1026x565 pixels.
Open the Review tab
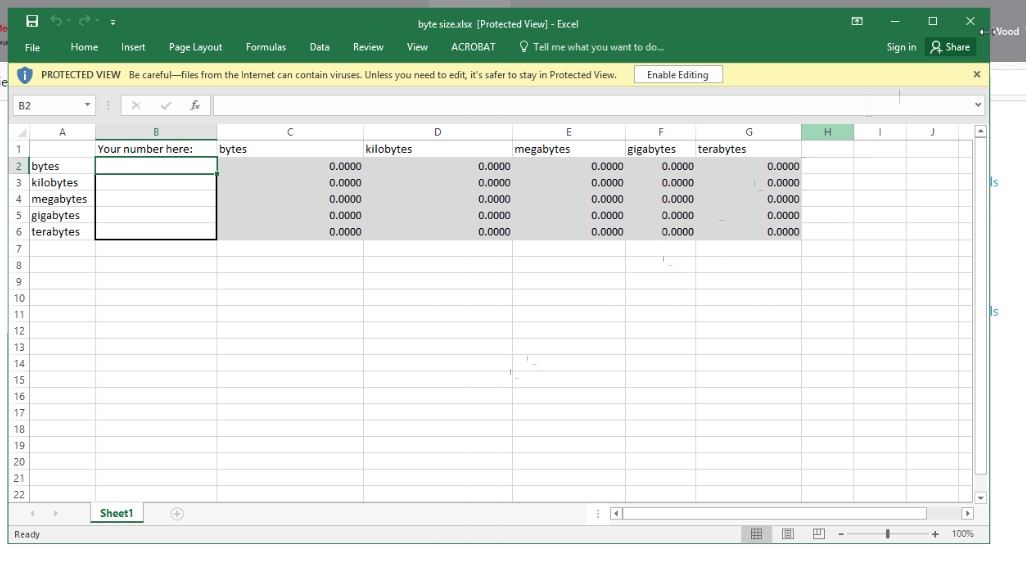368,47
